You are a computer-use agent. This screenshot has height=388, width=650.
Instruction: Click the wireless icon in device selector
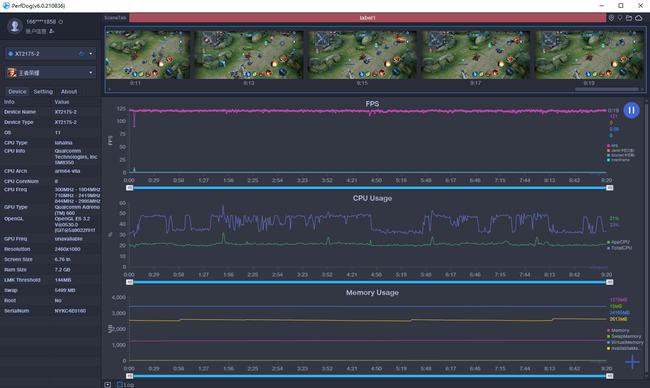click(x=82, y=53)
